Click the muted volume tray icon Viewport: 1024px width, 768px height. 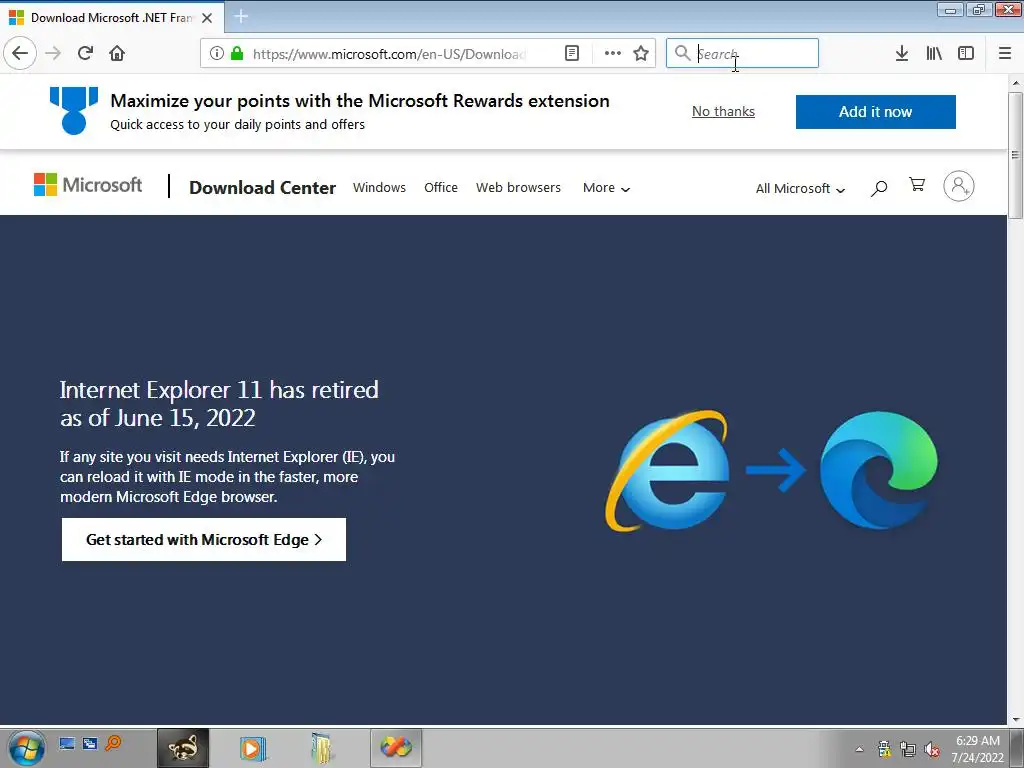point(931,749)
